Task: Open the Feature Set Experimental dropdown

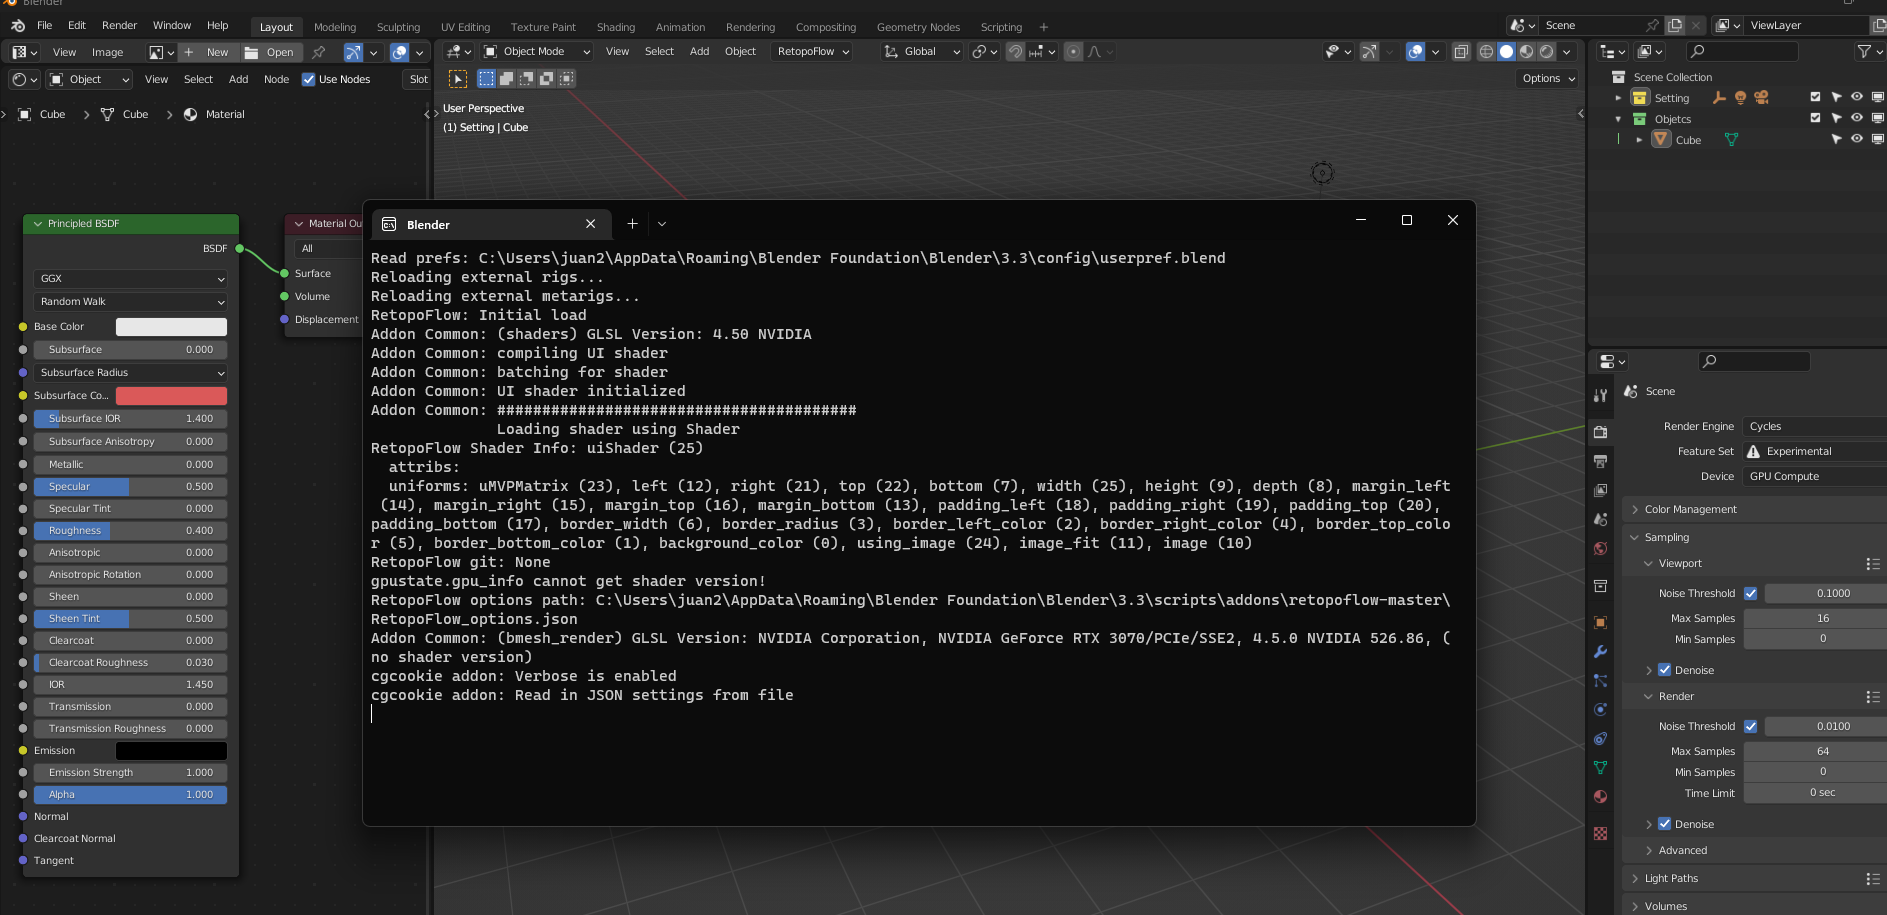Action: 1814,451
